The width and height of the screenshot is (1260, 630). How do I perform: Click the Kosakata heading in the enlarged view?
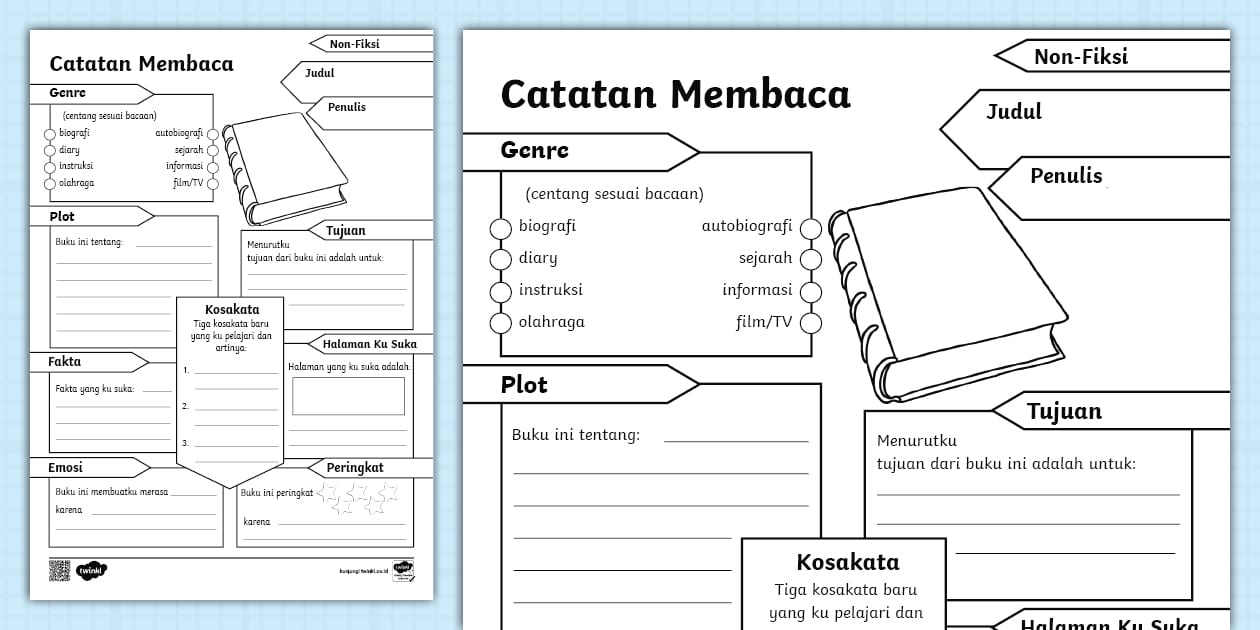tap(846, 562)
